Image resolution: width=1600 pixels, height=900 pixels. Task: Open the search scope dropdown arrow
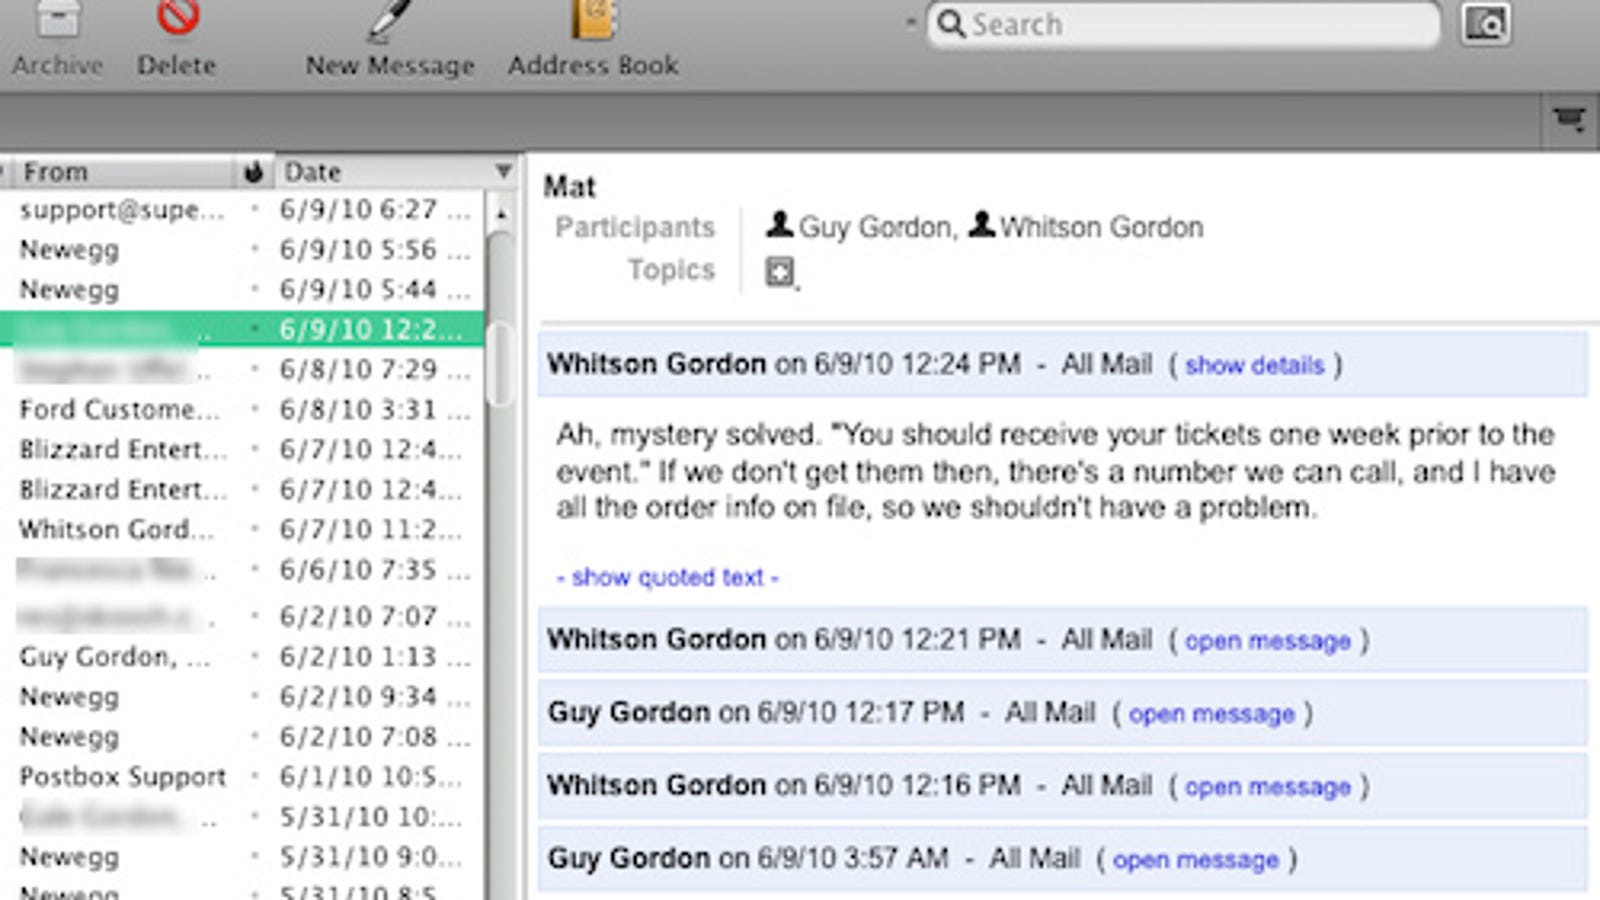tap(911, 22)
